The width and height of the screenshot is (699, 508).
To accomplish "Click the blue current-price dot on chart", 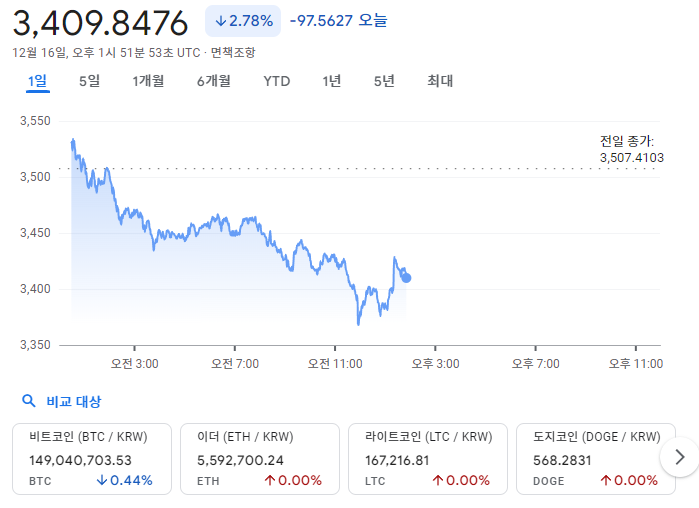I will [406, 278].
